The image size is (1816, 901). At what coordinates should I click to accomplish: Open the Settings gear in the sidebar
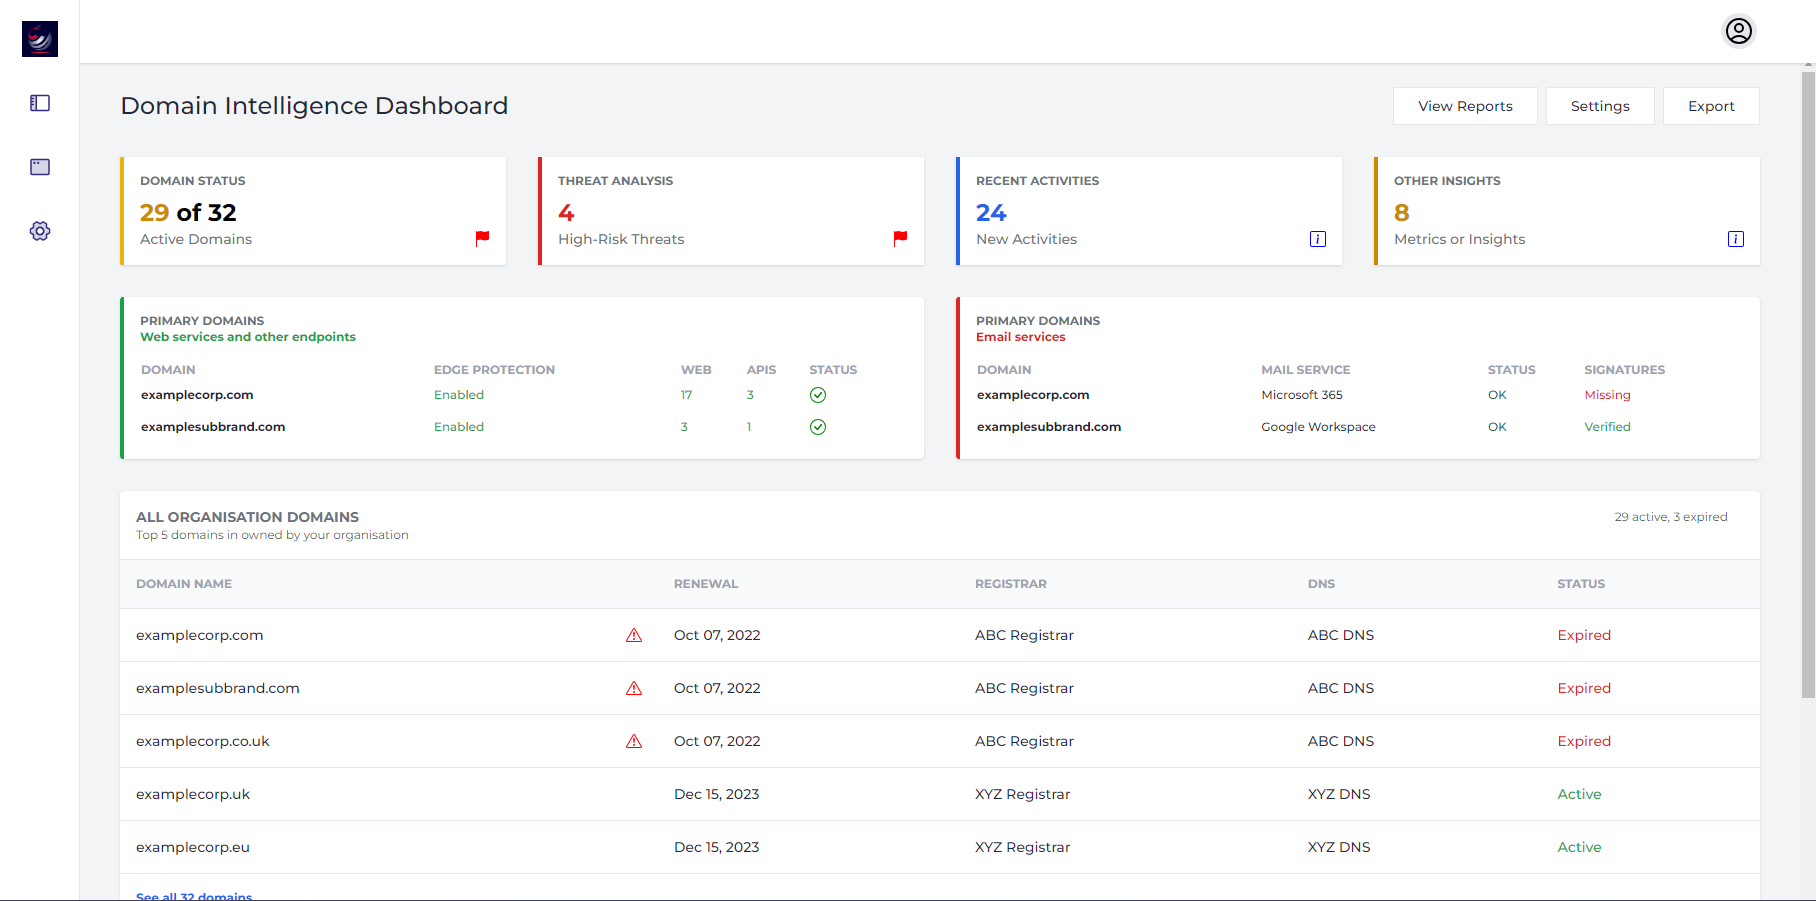point(39,230)
